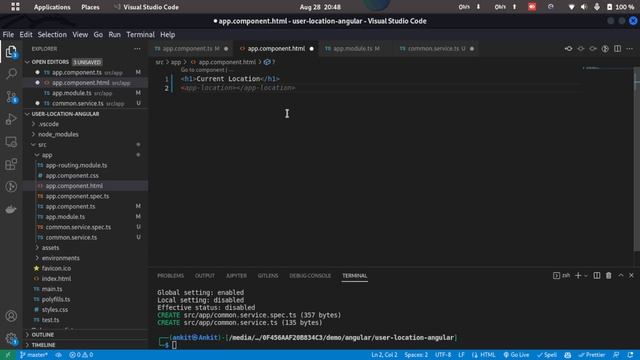640x360 pixels.
Task: Open the Explorer view in activity bar
Action: tap(11, 52)
